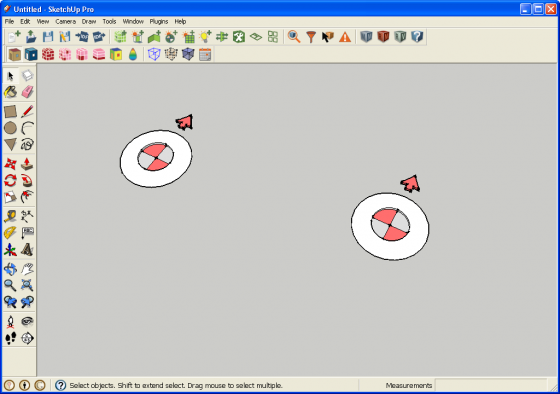
Task: Pick the pink Eraser tool
Action: click(27, 92)
